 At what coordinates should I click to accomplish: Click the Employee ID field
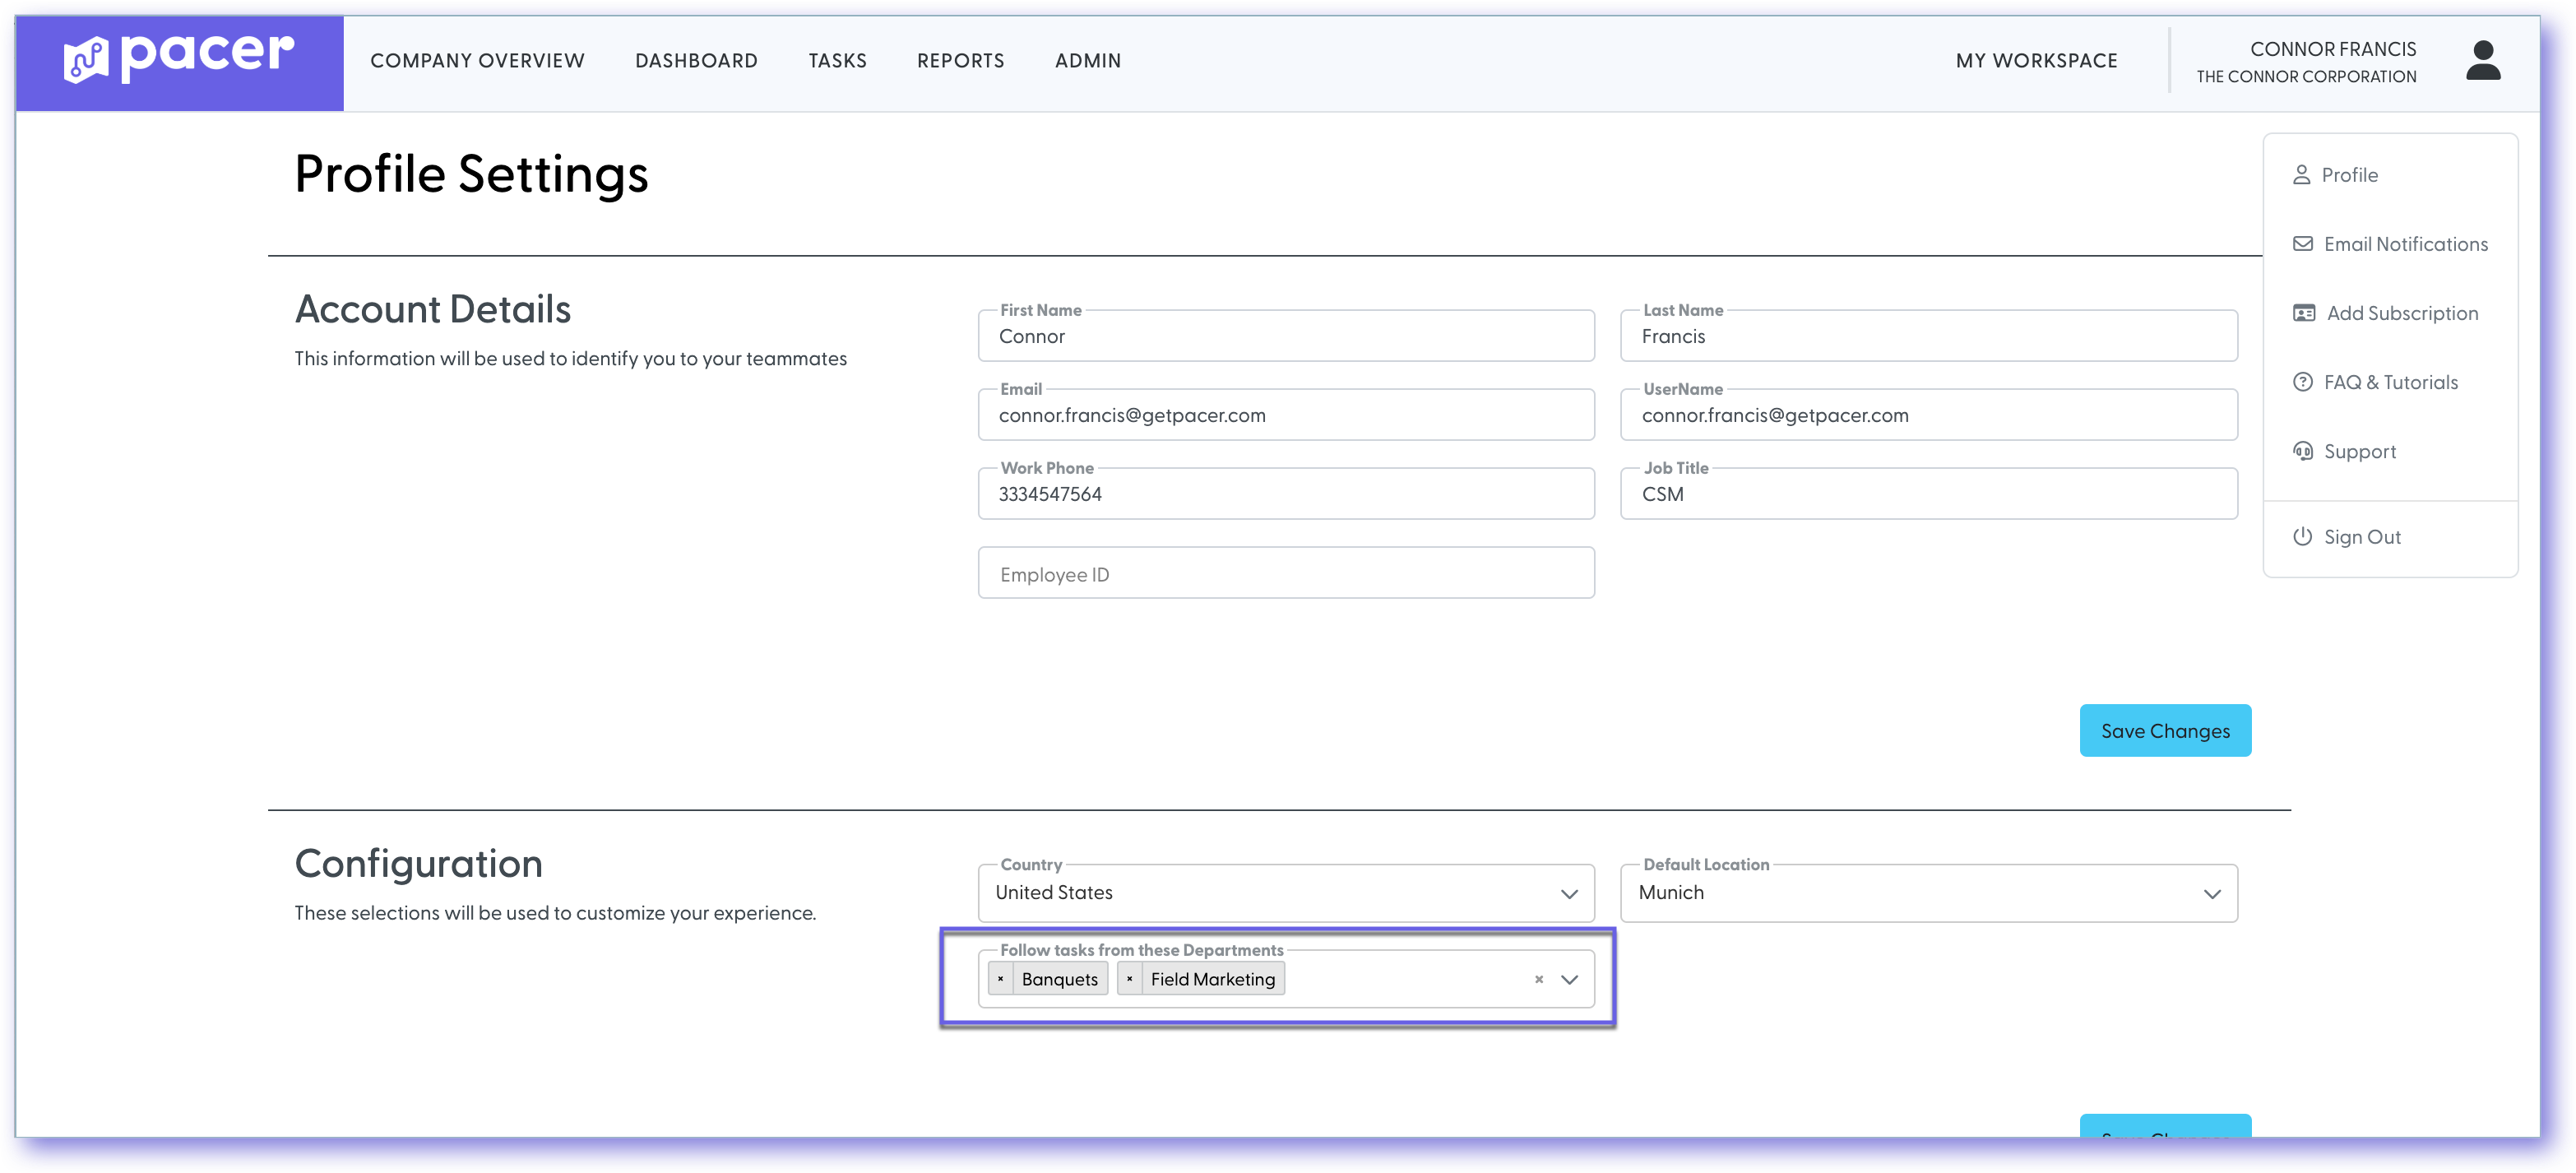(x=1286, y=573)
